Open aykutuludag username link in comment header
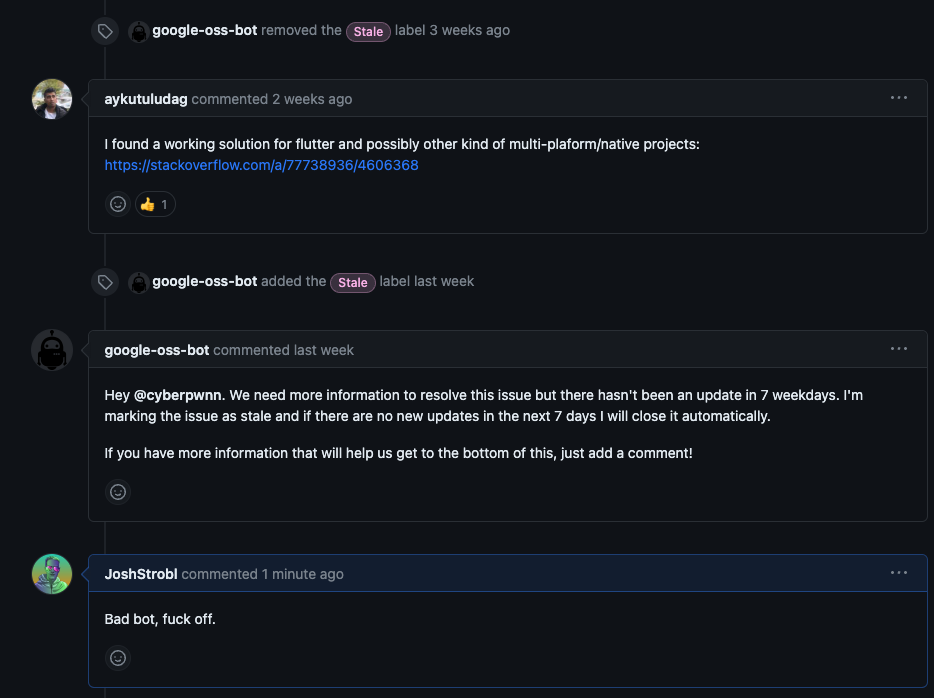 click(x=146, y=99)
